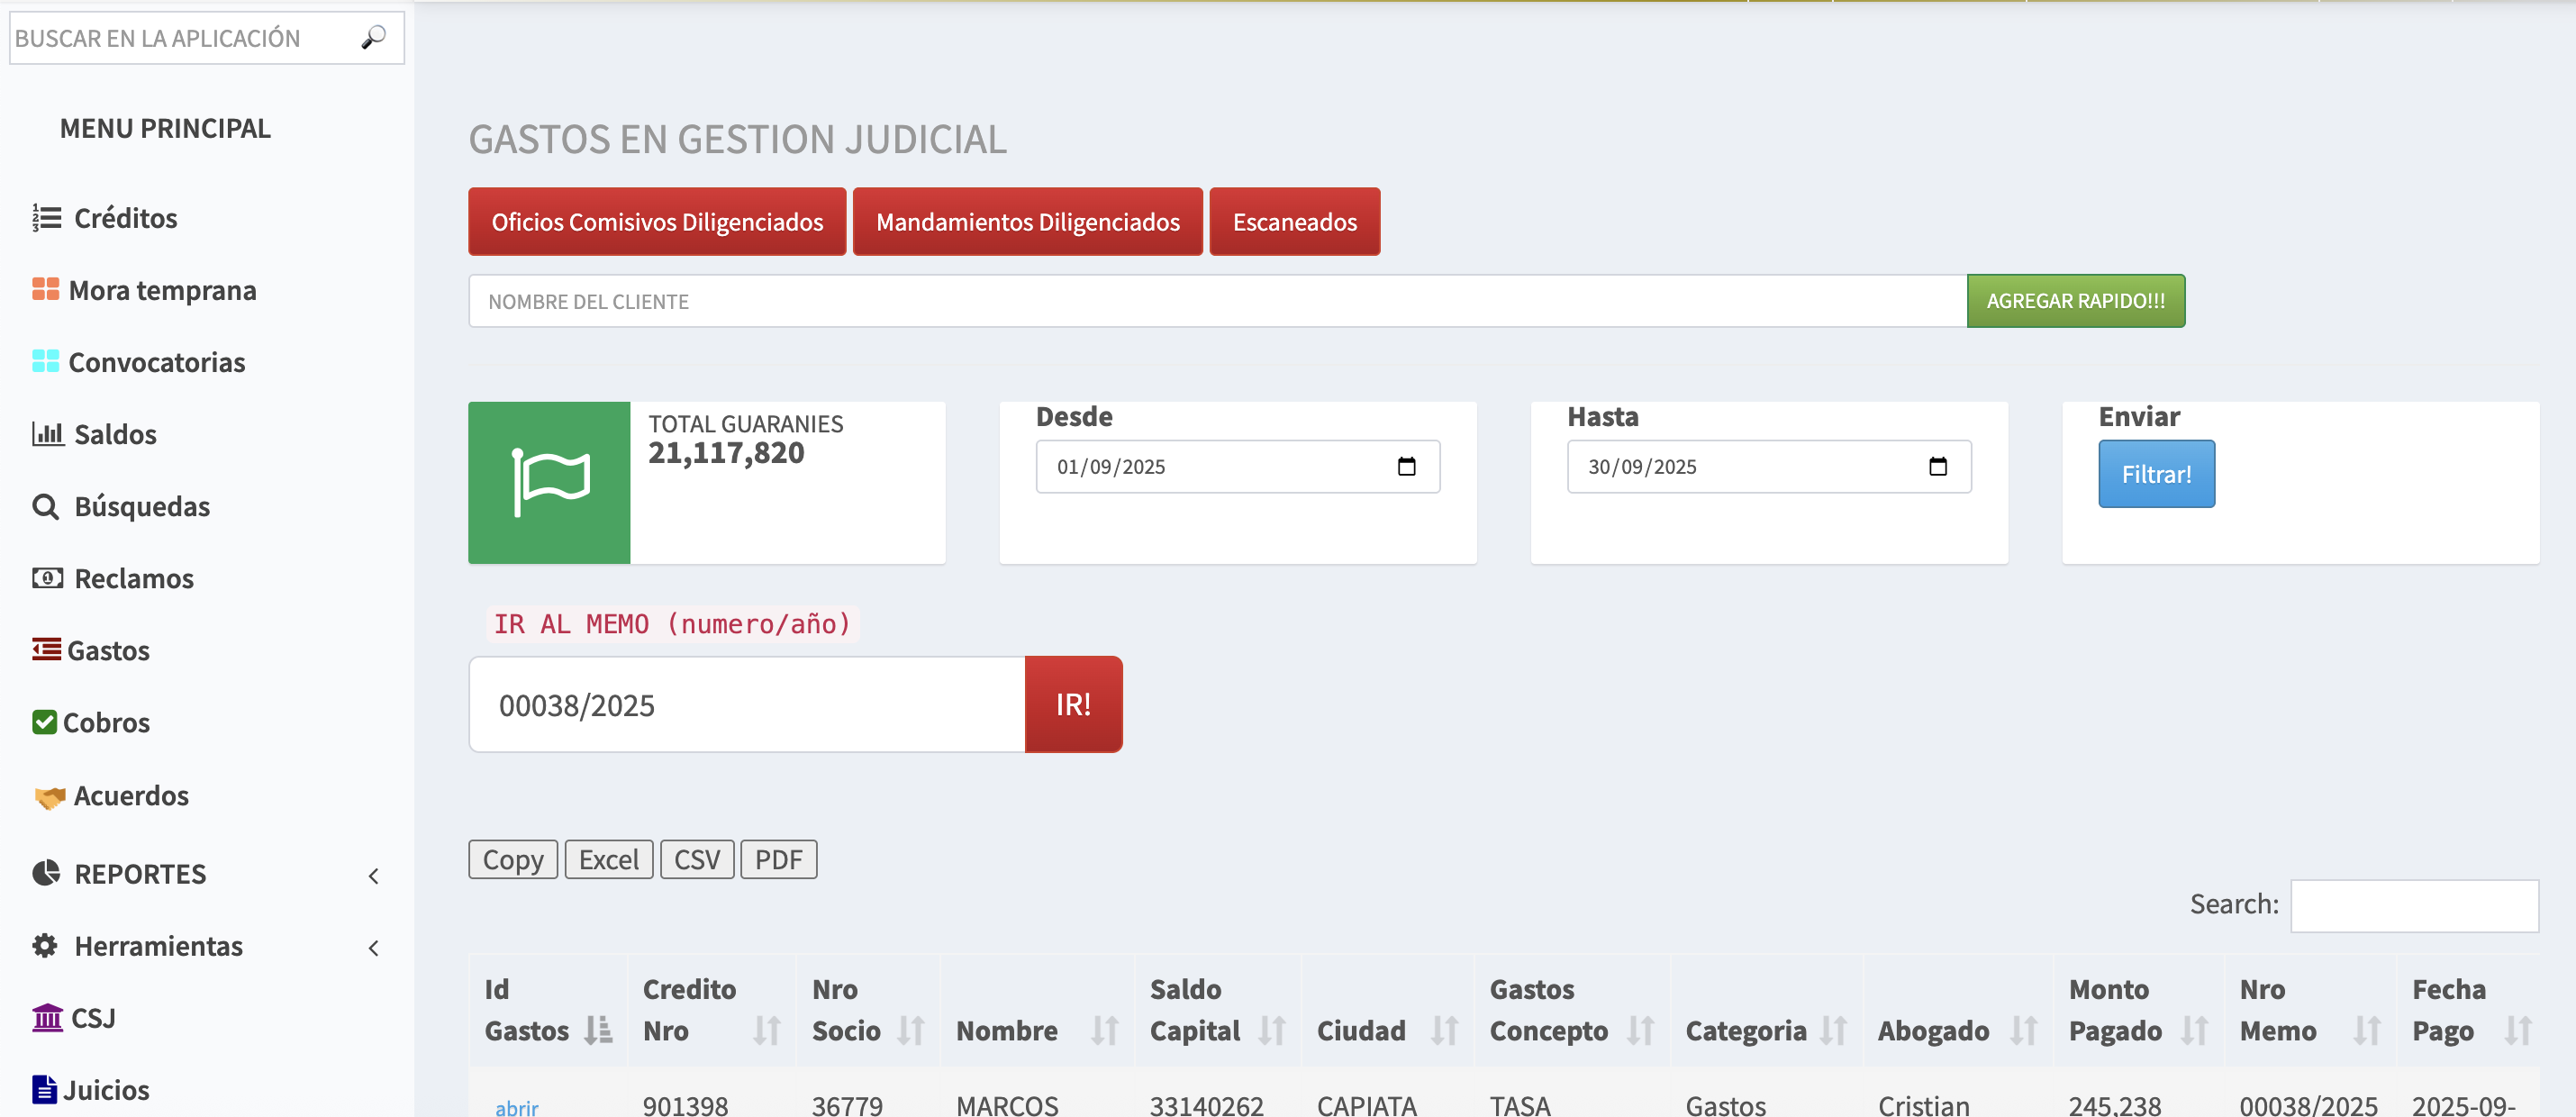Click the CSJ courthouse icon

pyautogui.click(x=47, y=1017)
